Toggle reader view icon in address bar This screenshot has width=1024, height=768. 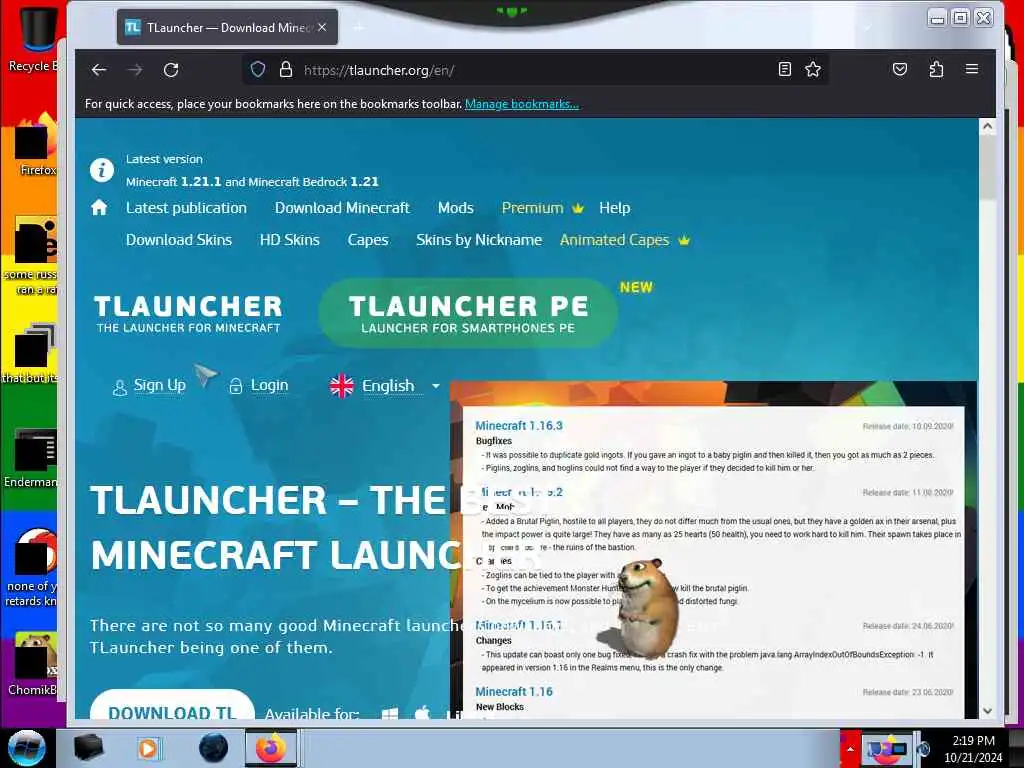(785, 69)
